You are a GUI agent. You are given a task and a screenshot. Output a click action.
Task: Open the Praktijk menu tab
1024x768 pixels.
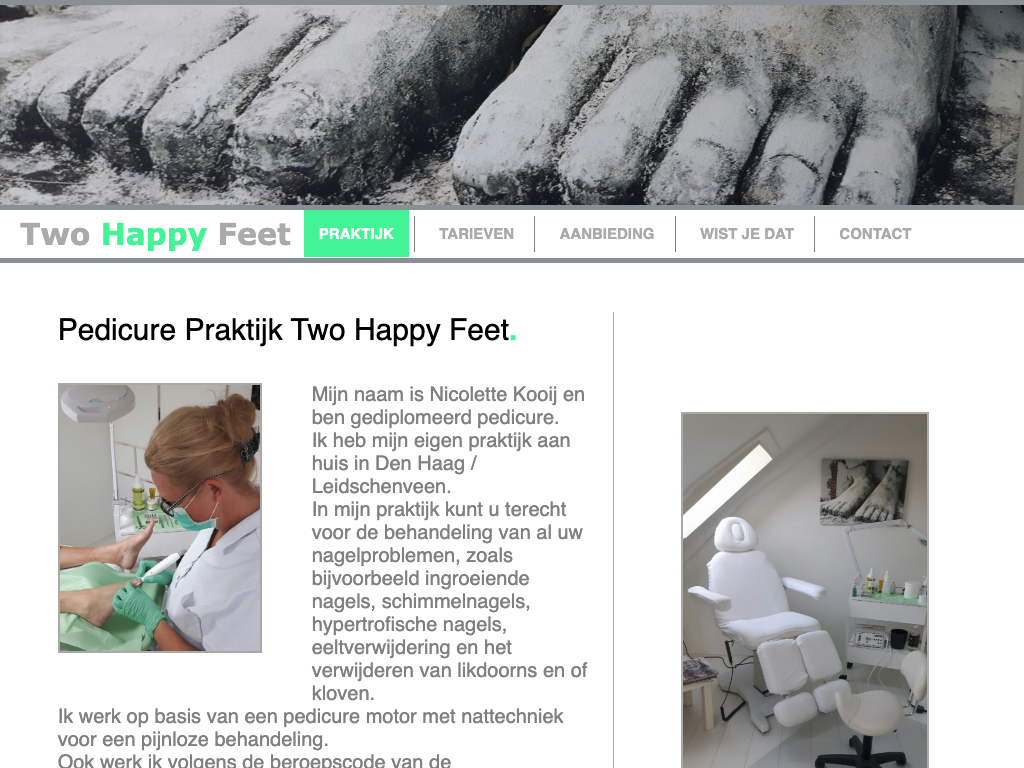pyautogui.click(x=356, y=234)
